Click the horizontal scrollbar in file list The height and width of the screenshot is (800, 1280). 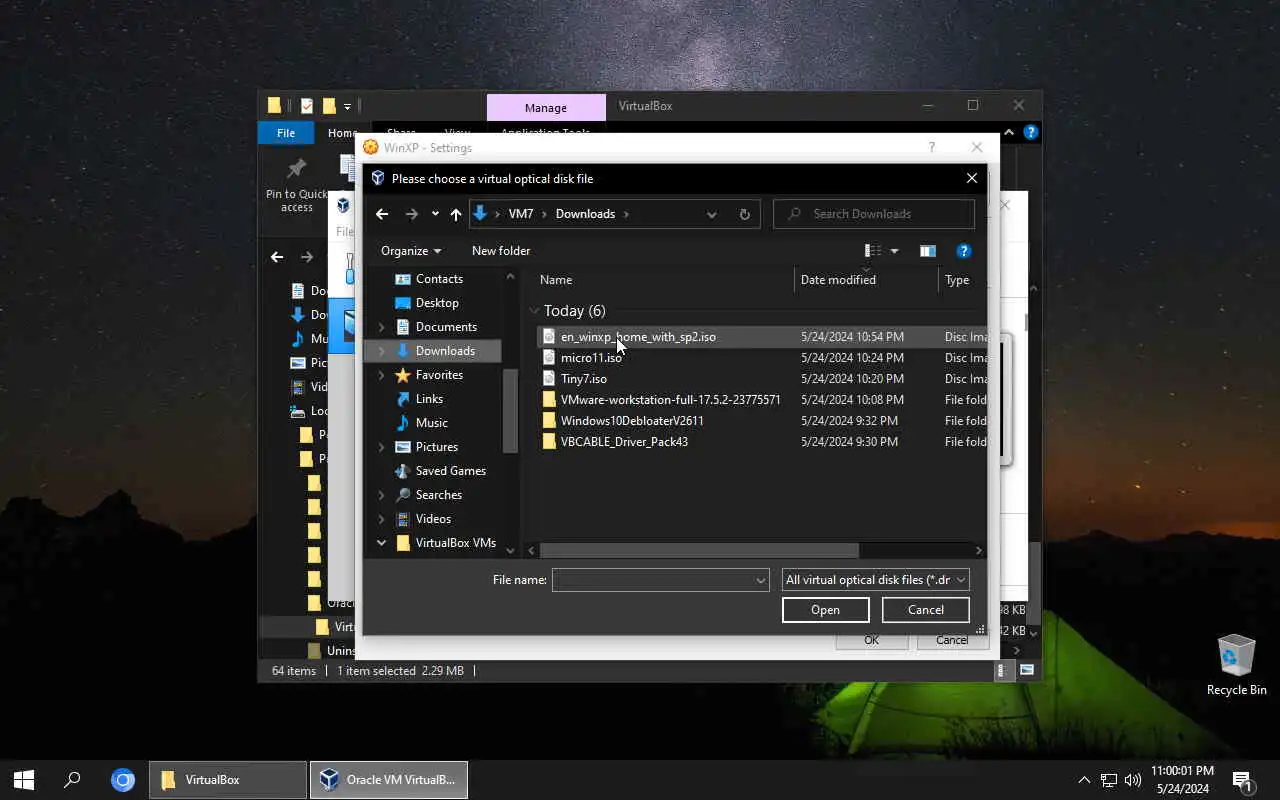699,551
